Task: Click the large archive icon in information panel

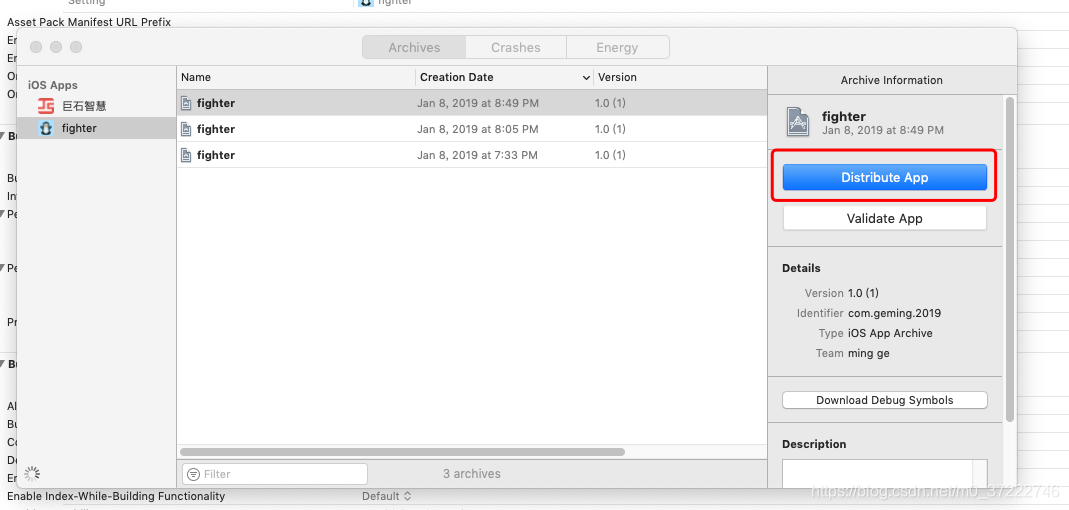Action: [x=798, y=123]
